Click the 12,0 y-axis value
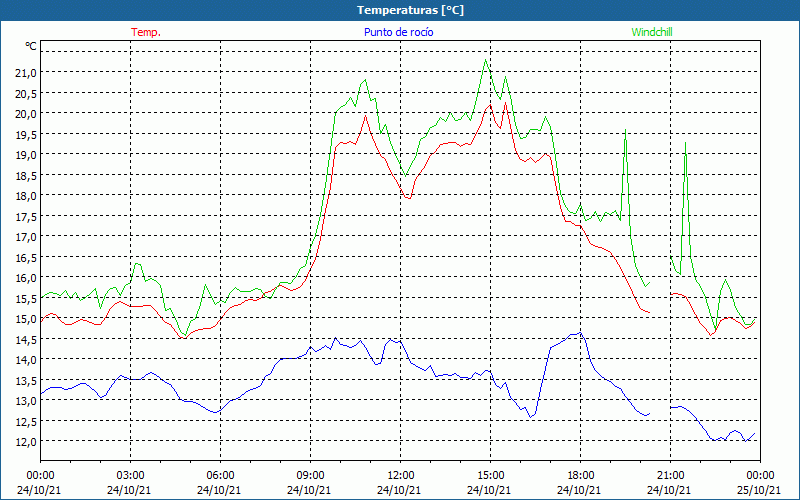Screen dimensions: 800x500 [x=26, y=442]
